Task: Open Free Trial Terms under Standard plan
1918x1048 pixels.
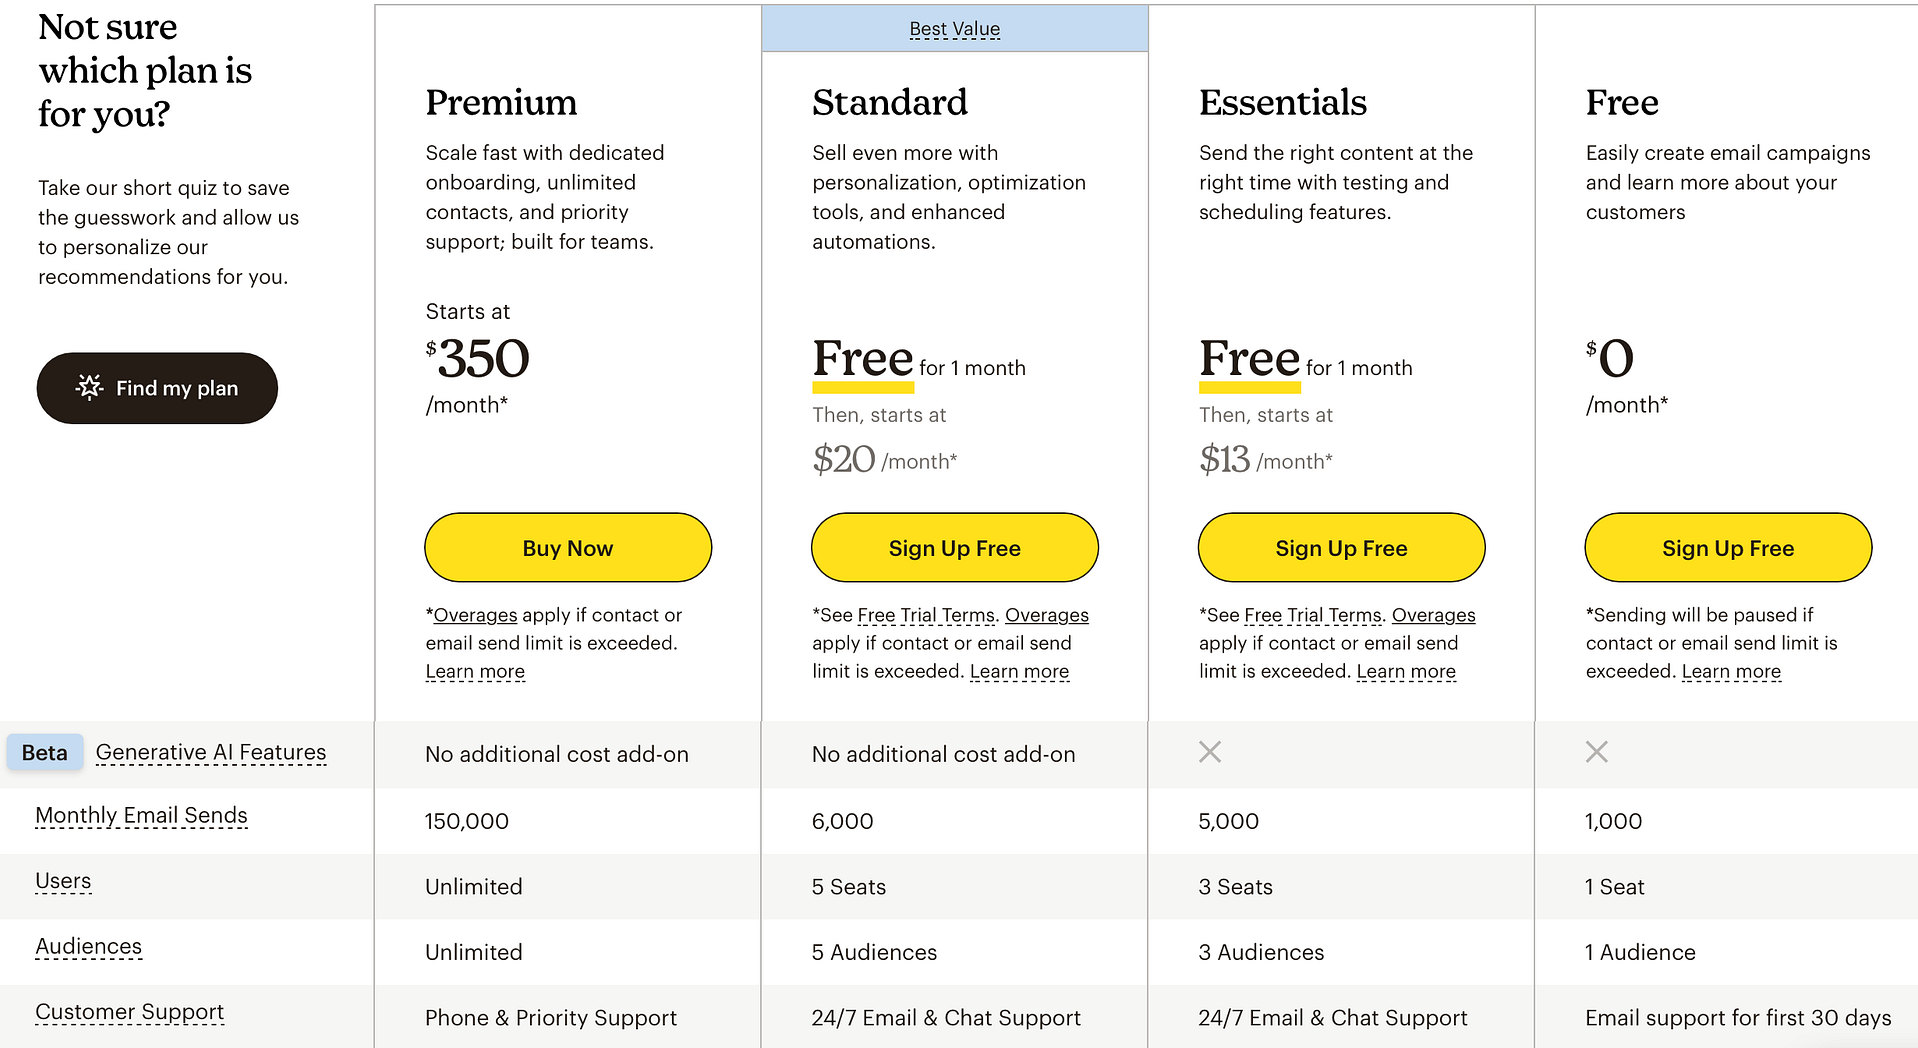Action: tap(926, 615)
